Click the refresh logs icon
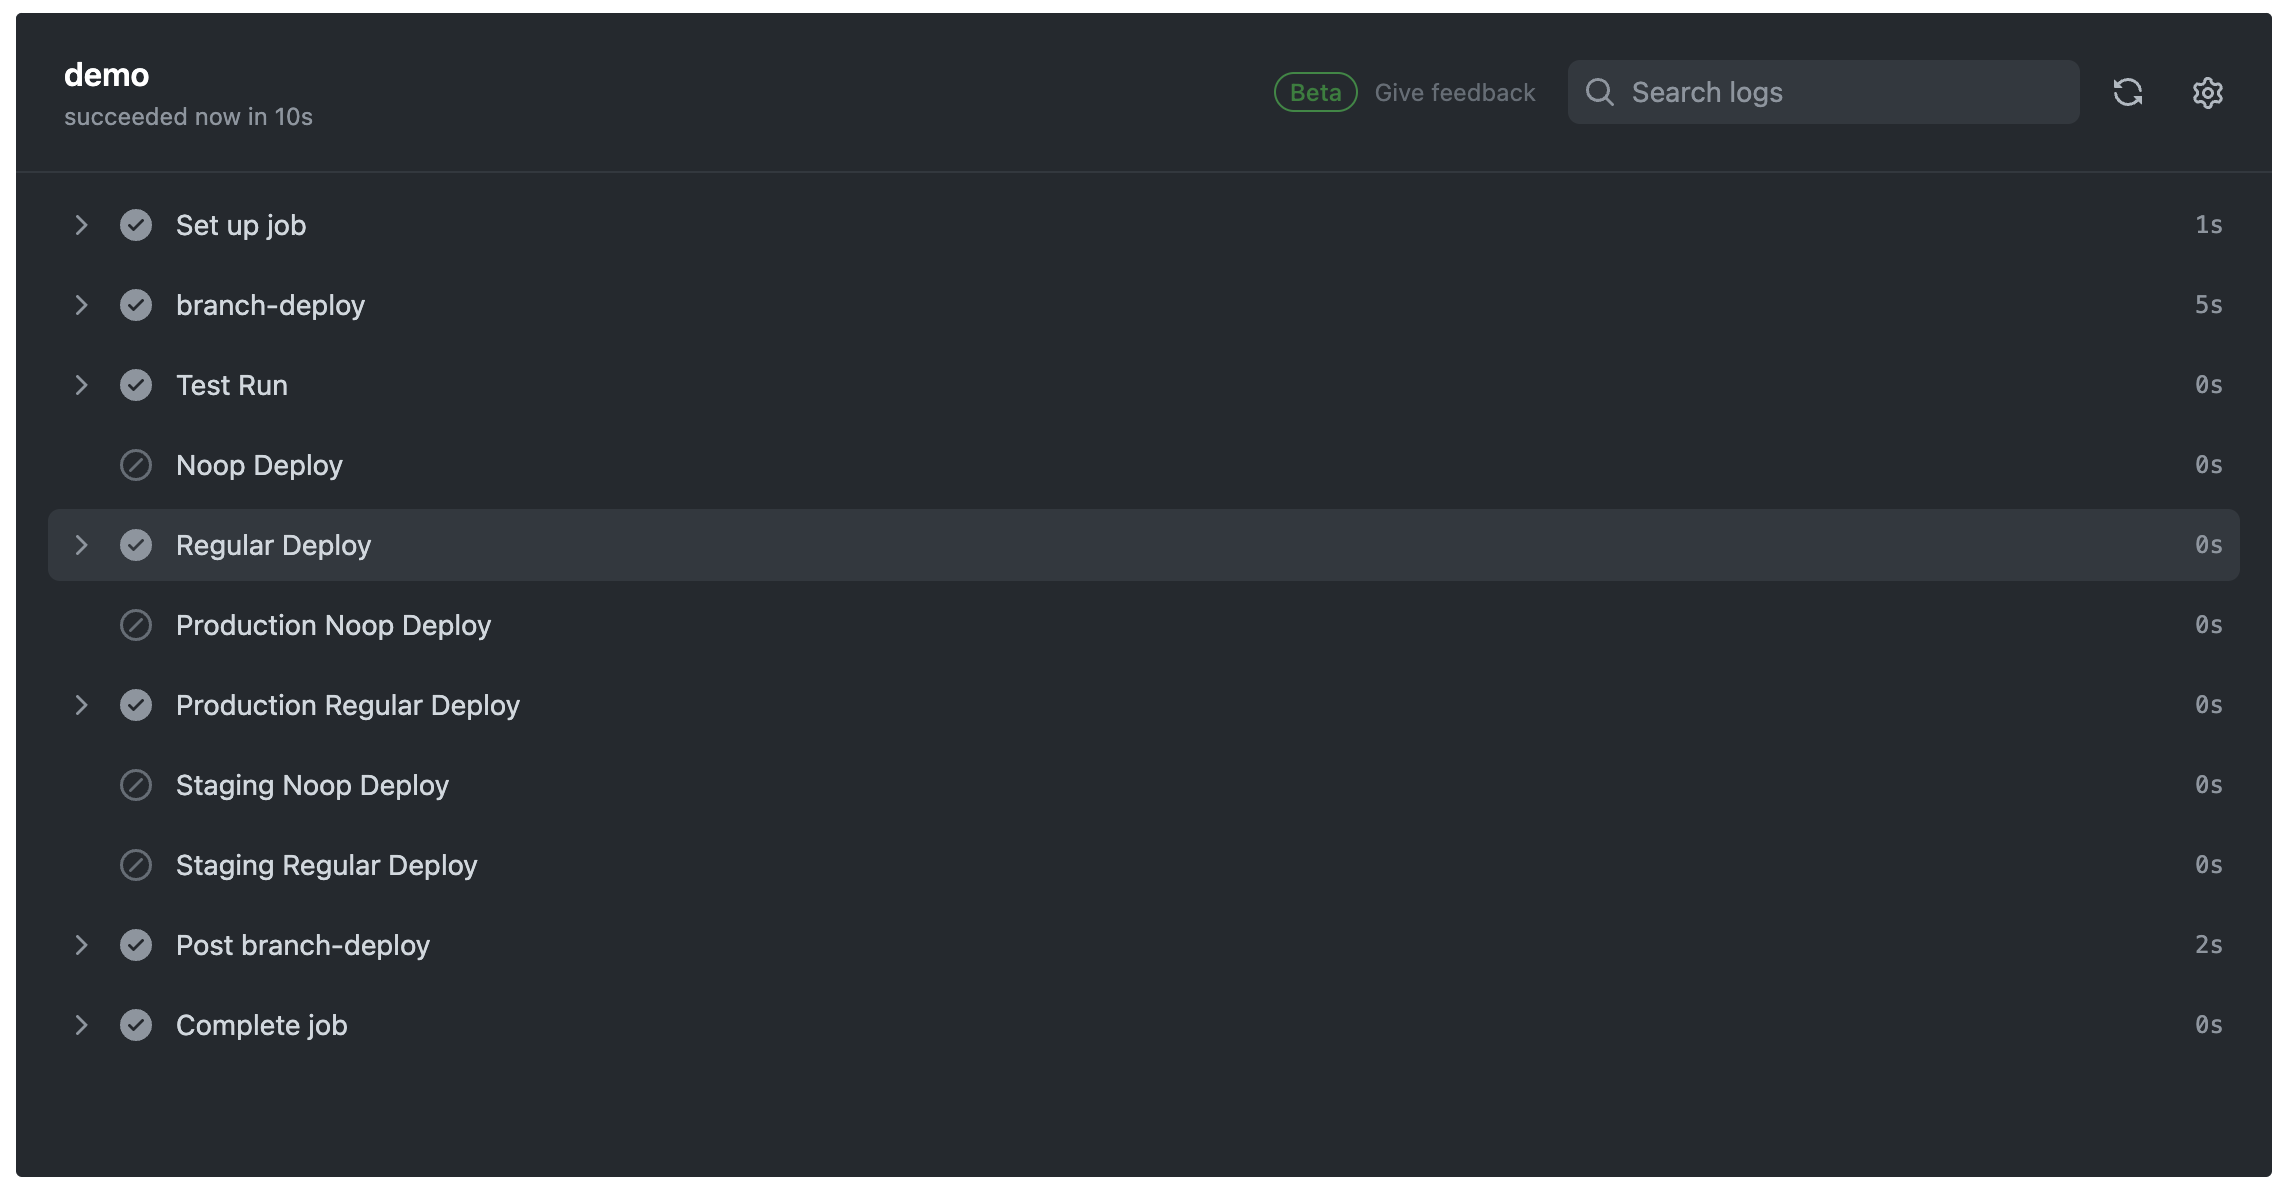Image resolution: width=2284 pixels, height=1186 pixels. pyautogui.click(x=2130, y=92)
